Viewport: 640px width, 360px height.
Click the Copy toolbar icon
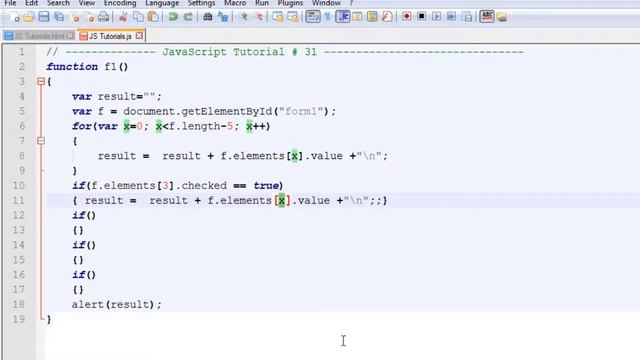coord(138,17)
